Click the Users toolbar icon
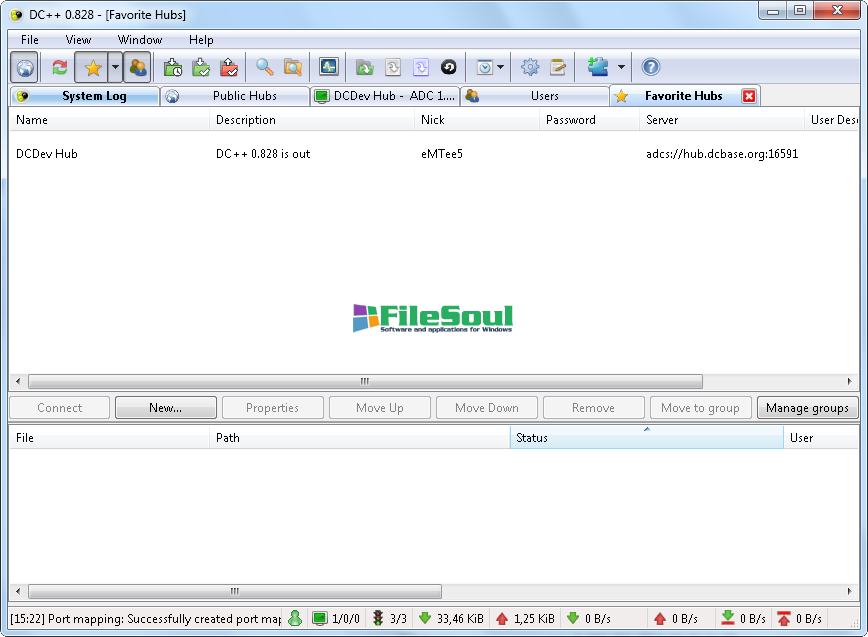Image resolution: width=868 pixels, height=637 pixels. click(x=137, y=68)
